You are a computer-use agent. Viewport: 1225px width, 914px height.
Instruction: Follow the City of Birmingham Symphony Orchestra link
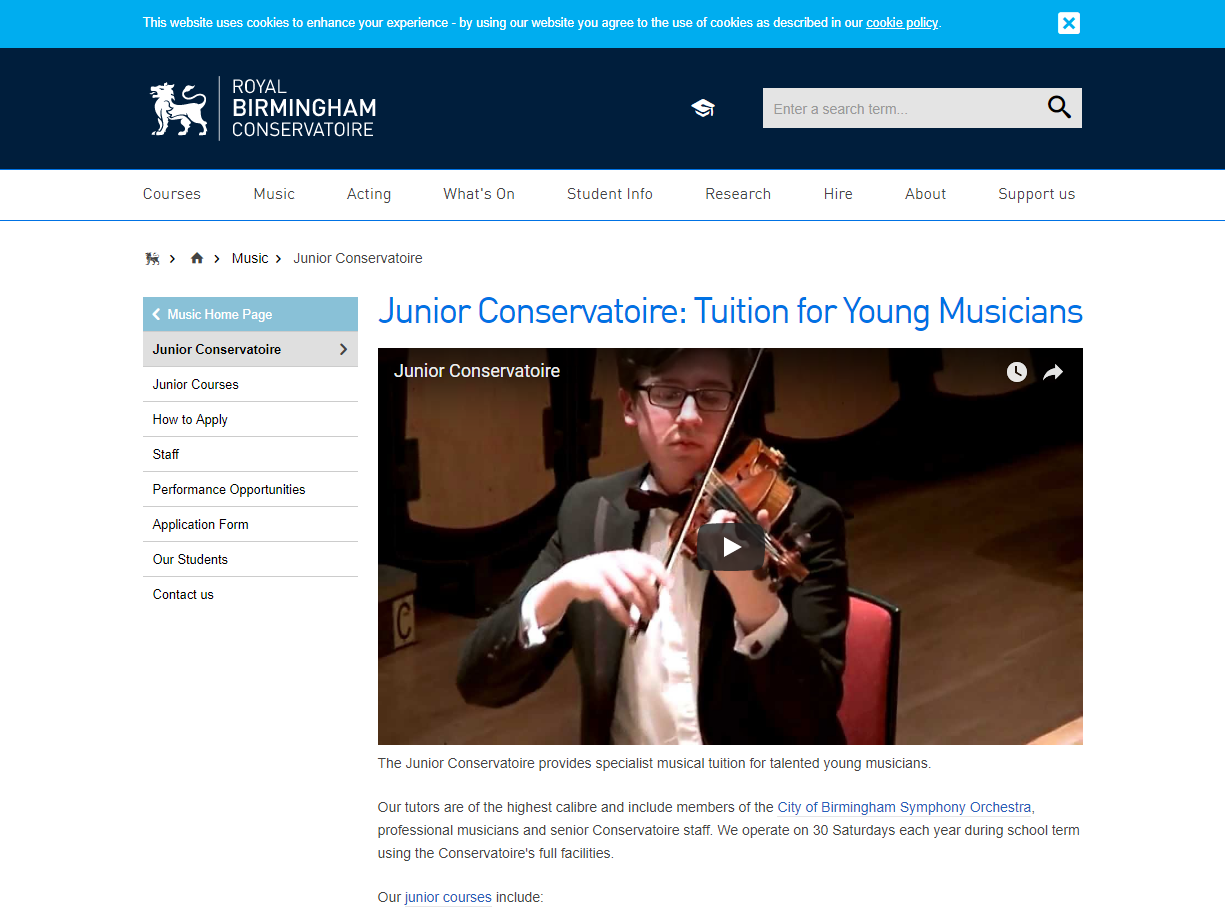click(x=904, y=807)
